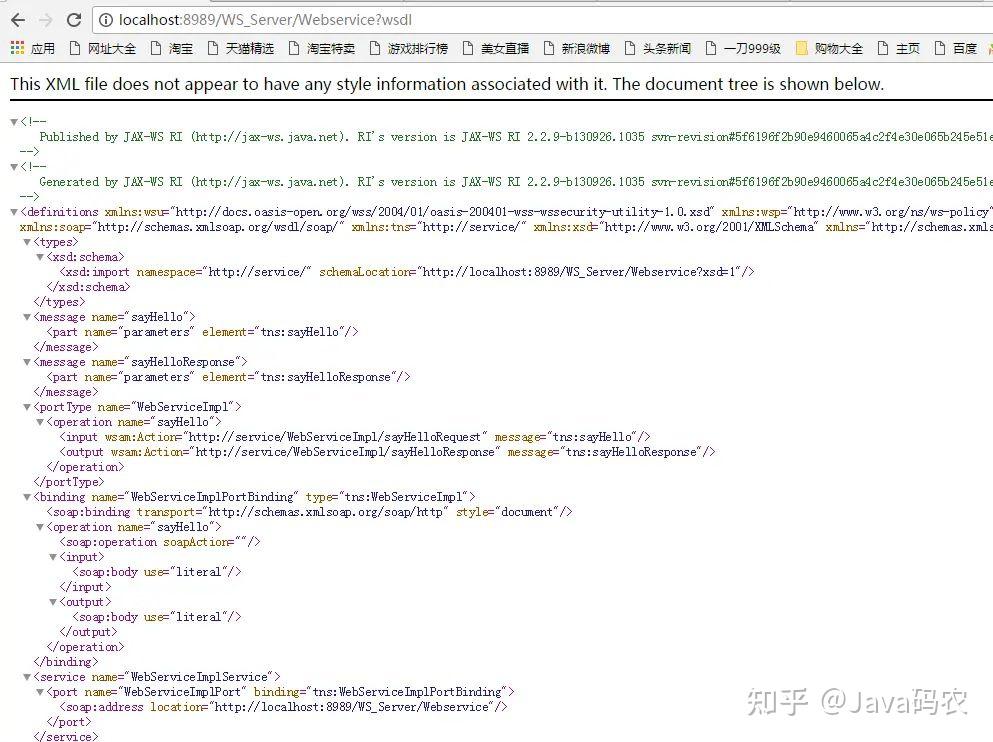Open the 新浪微博 bookmark favicon

(547, 47)
